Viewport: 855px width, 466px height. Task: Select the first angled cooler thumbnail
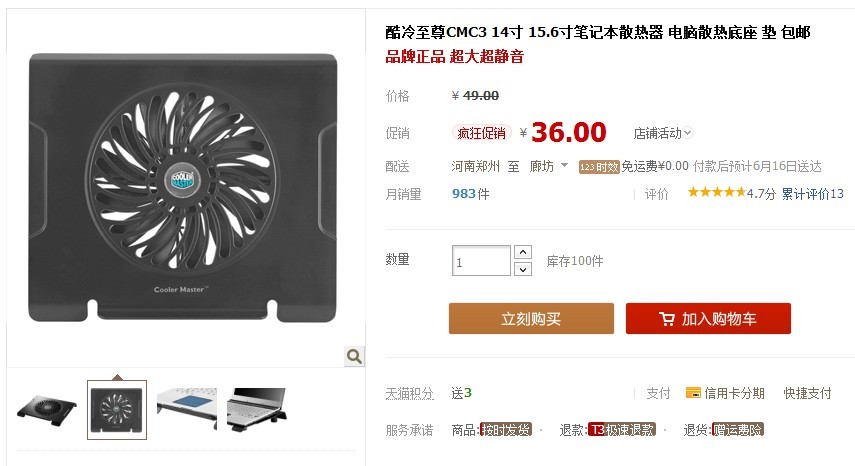click(47, 408)
